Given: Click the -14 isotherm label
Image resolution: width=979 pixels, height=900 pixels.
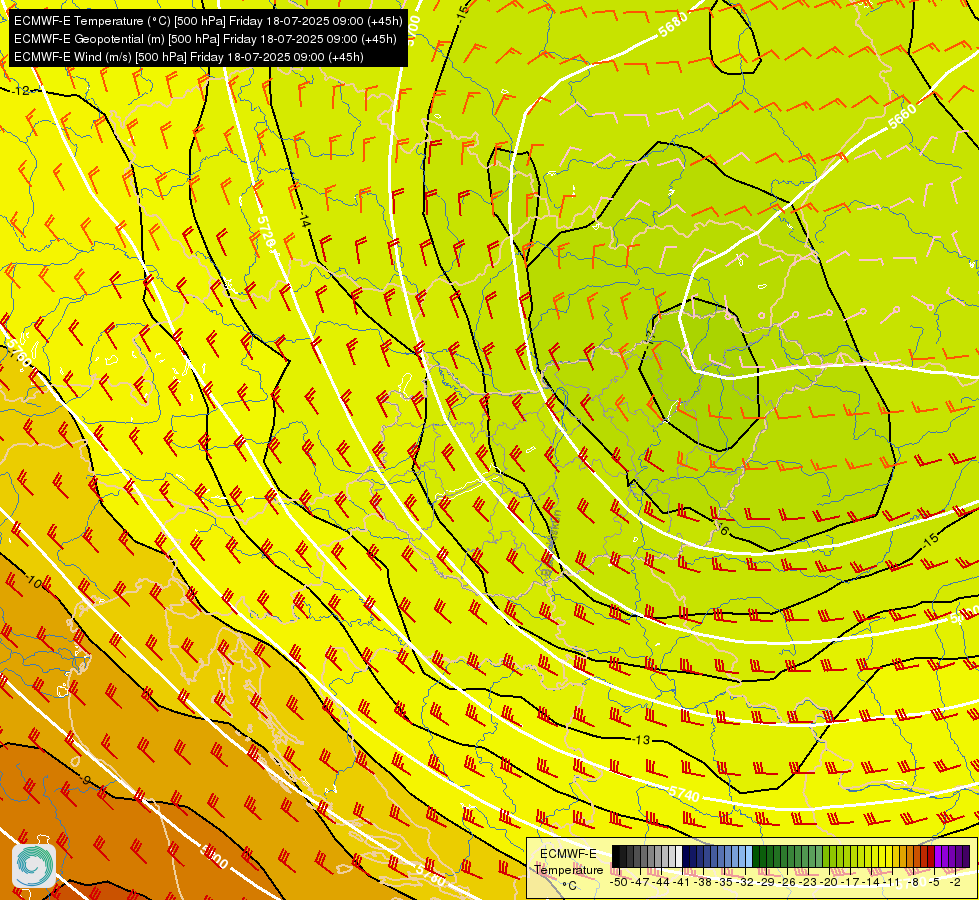Looking at the screenshot, I should coord(304,220).
